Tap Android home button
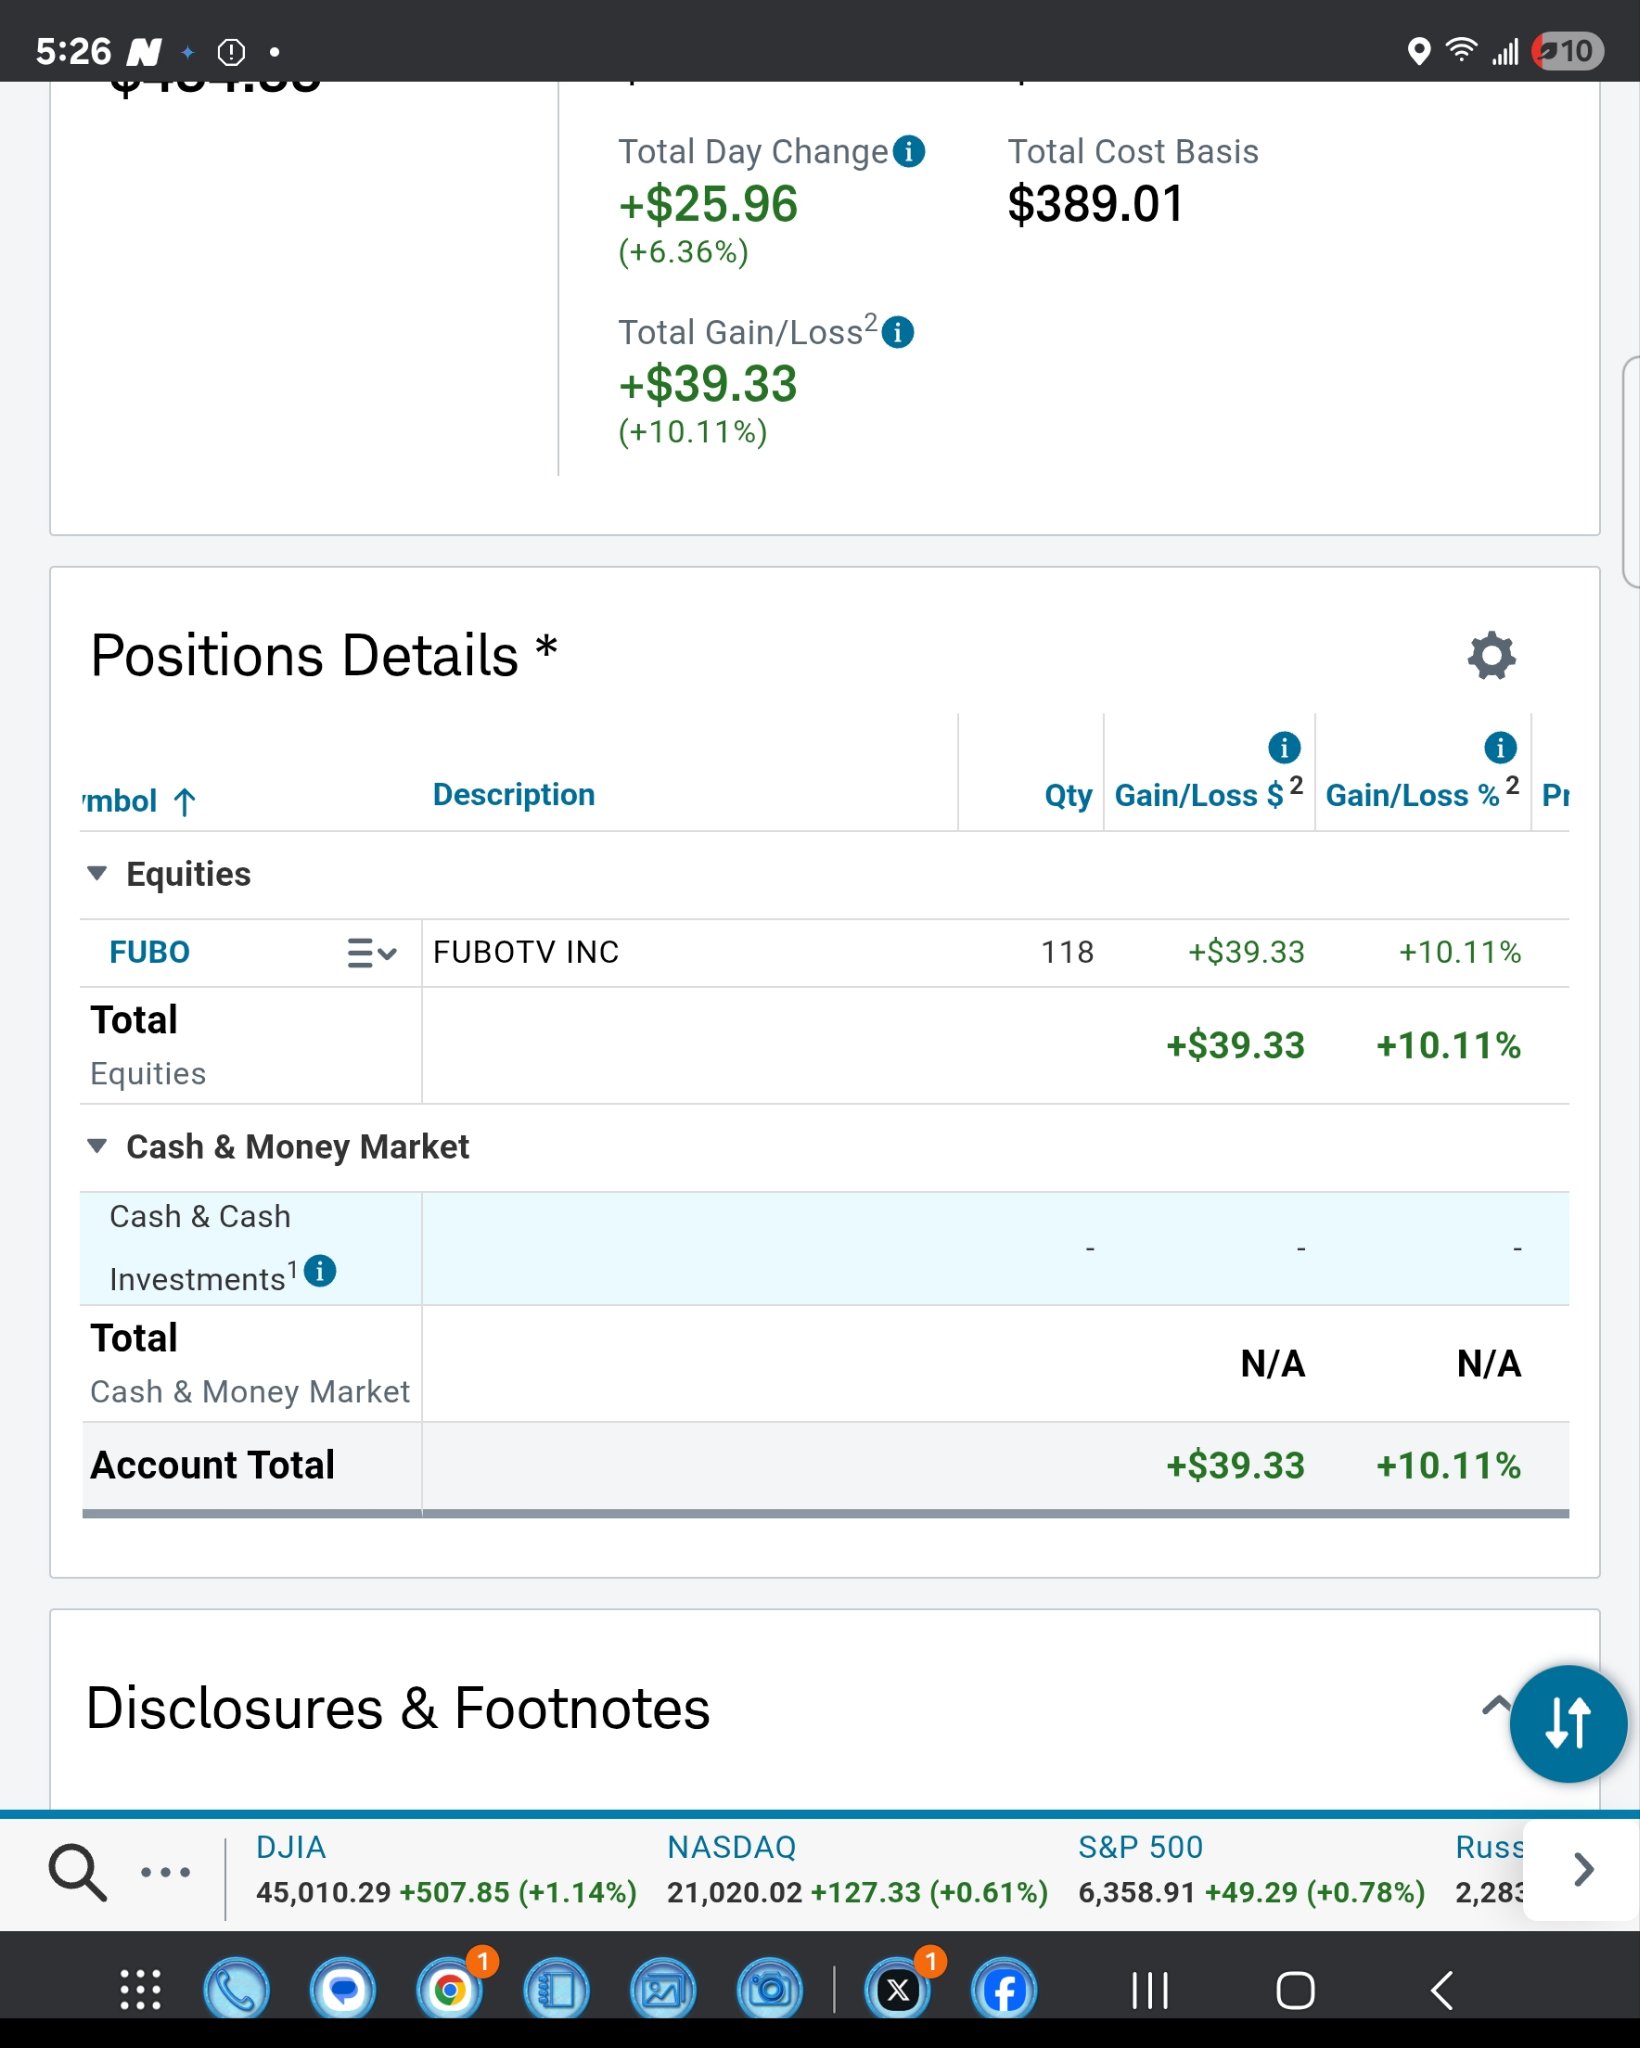The width and height of the screenshot is (1640, 2048). tap(1295, 1990)
